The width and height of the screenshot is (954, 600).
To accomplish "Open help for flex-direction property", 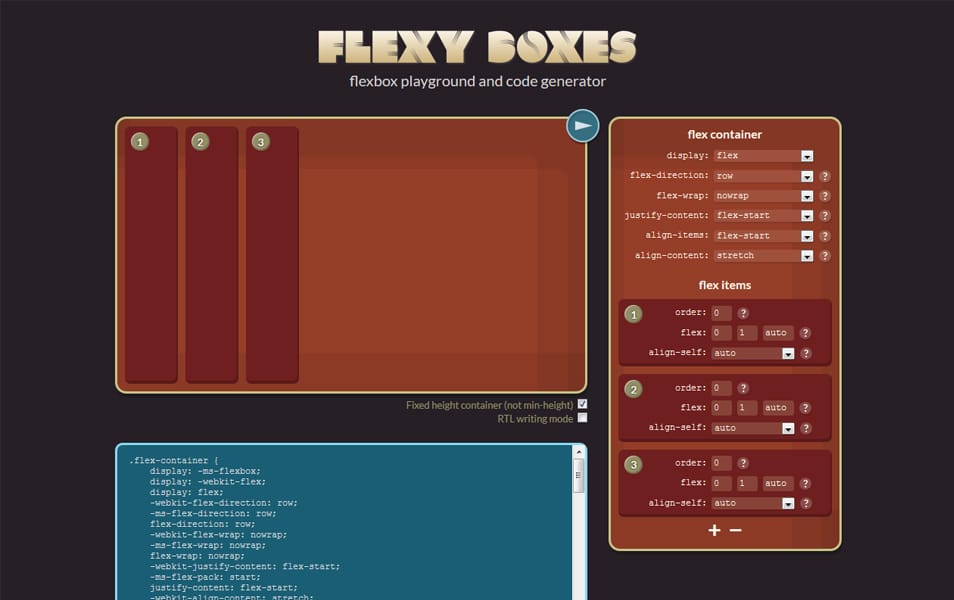I will (823, 175).
